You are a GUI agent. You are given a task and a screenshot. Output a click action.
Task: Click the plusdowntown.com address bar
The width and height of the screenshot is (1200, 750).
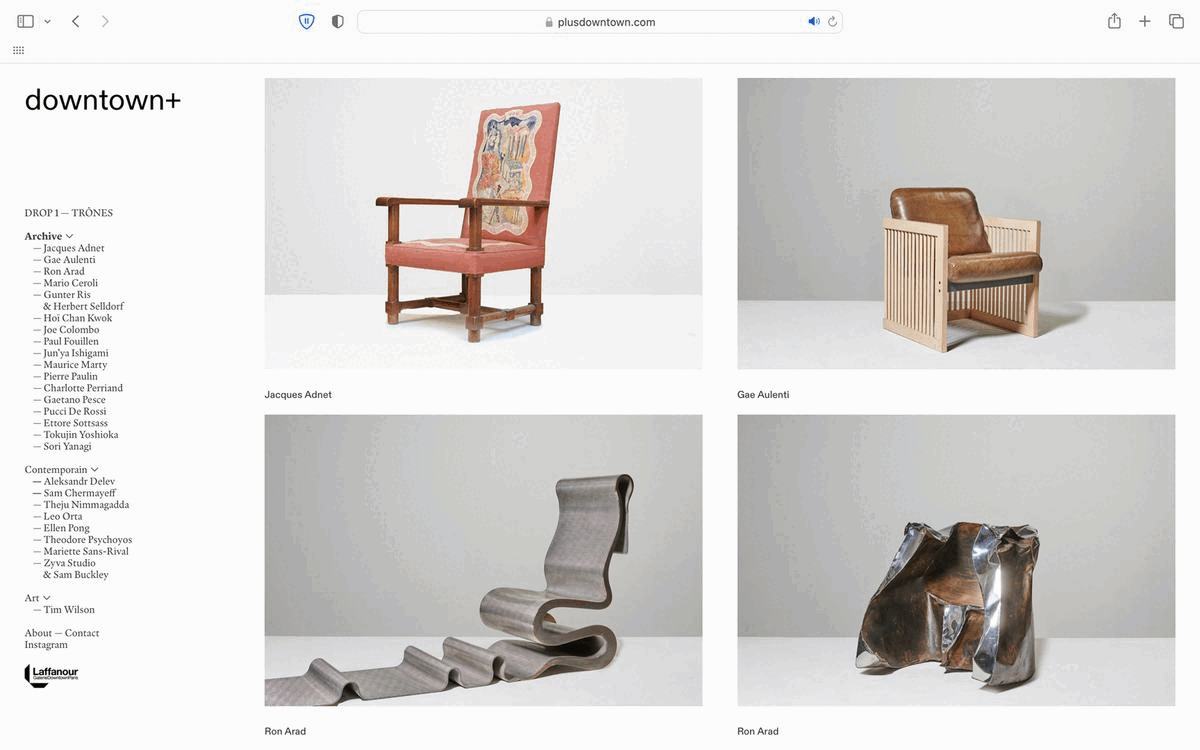600,22
